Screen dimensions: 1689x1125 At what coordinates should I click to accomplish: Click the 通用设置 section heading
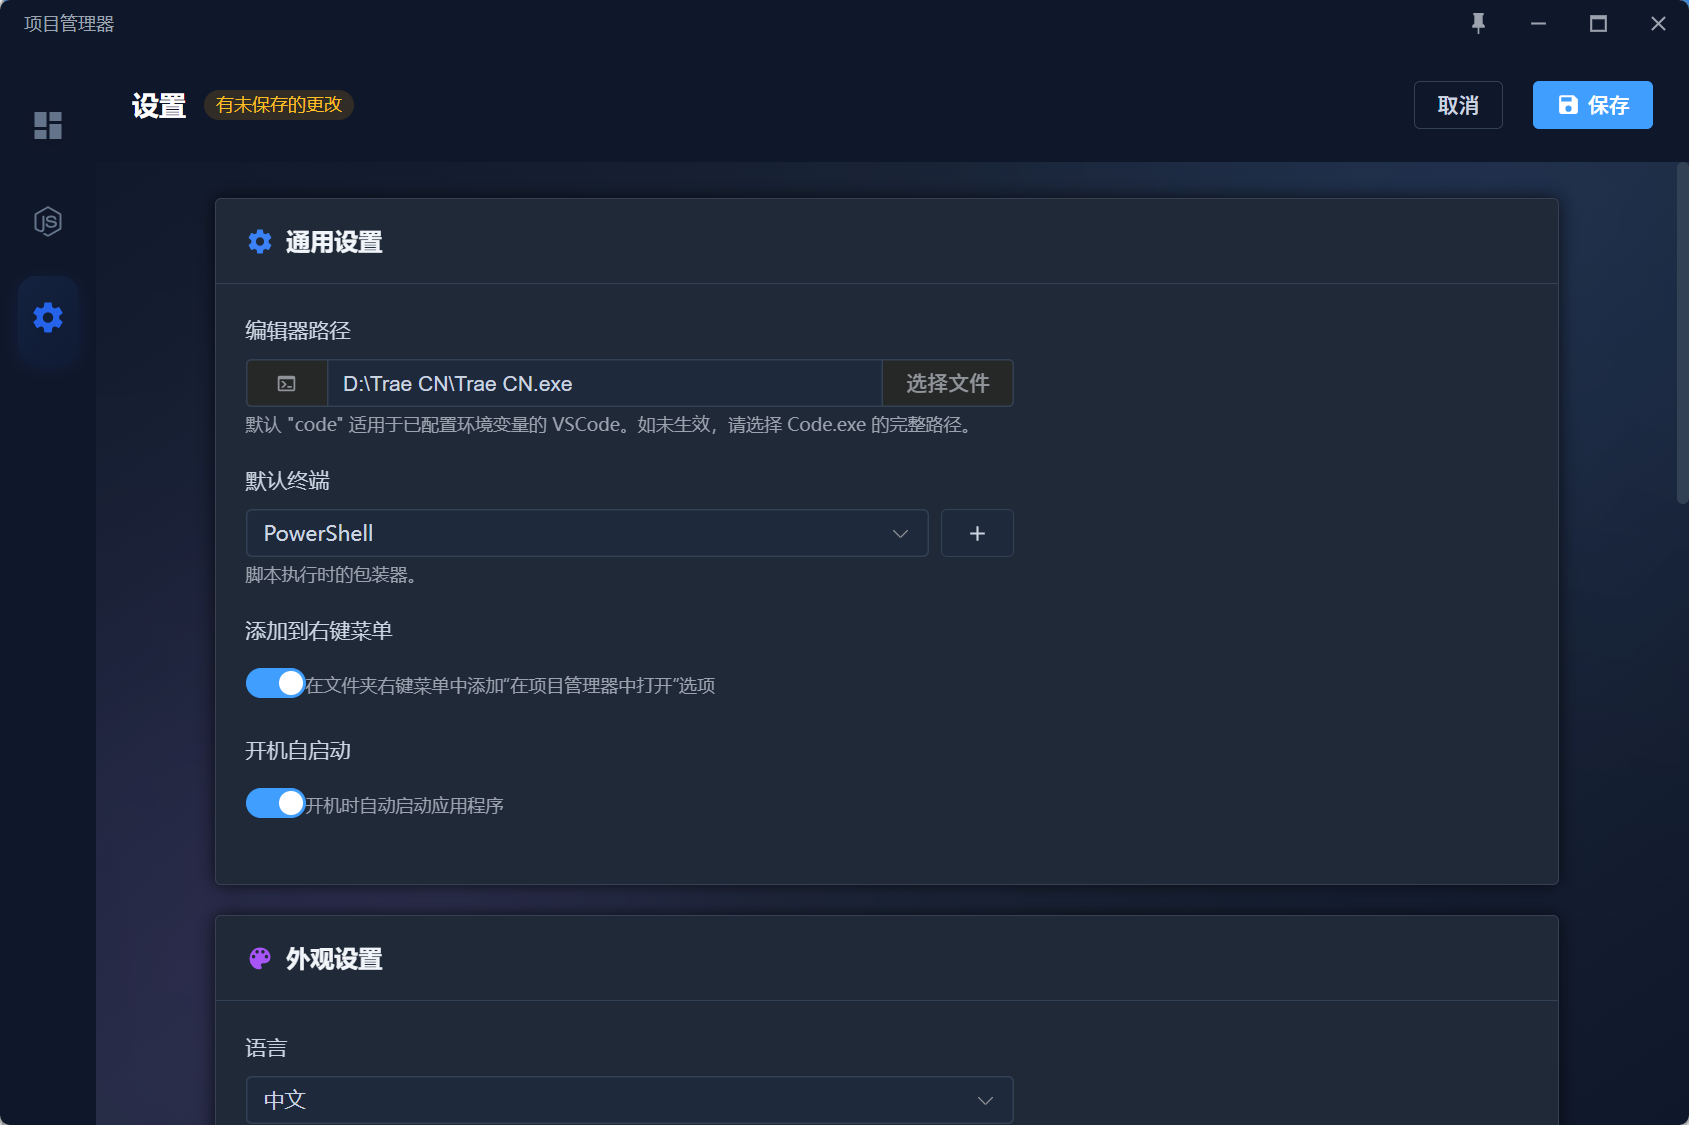[x=334, y=242]
